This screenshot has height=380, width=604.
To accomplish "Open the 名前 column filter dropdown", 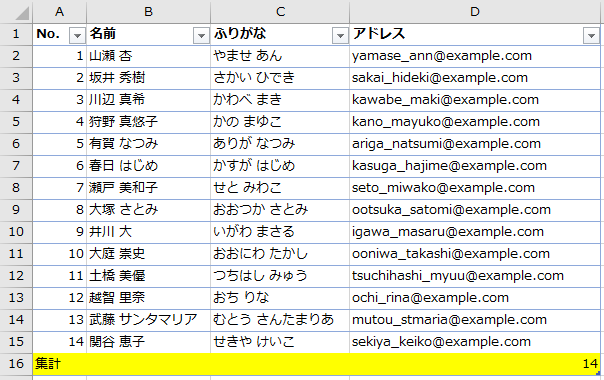I will 201,35.
